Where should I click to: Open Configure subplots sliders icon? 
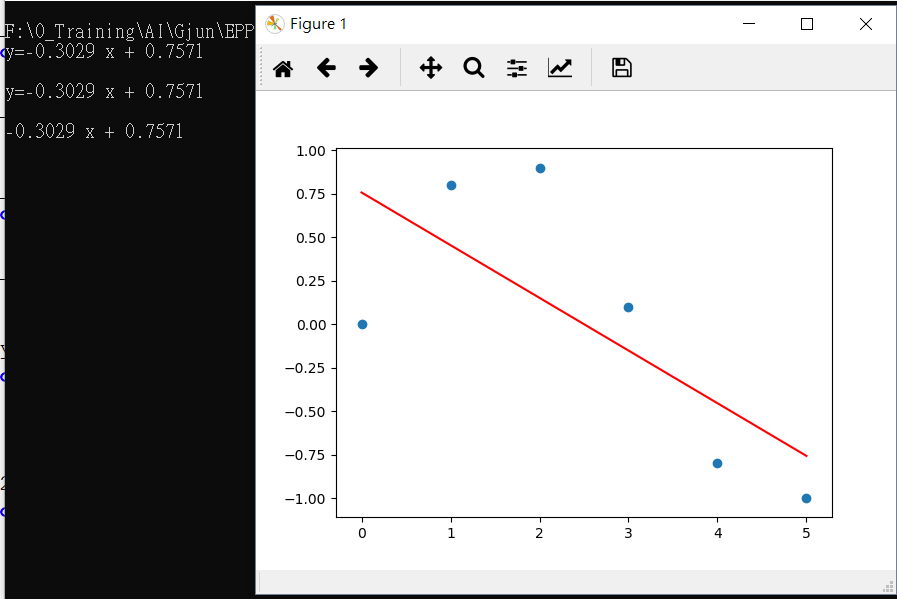(517, 68)
